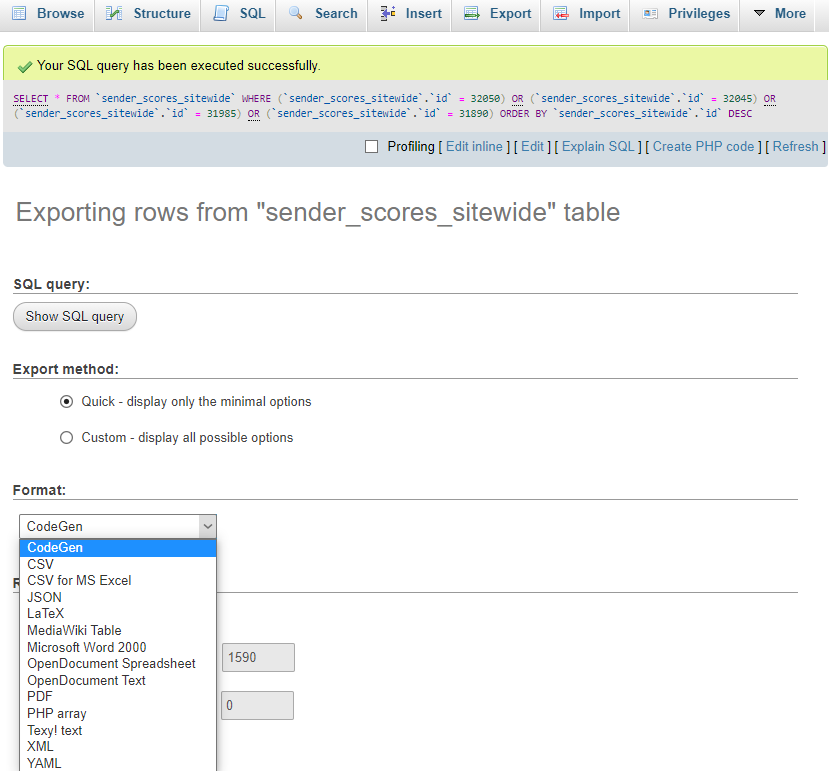
Task: Switch to the SQL tab
Action: click(x=238, y=14)
